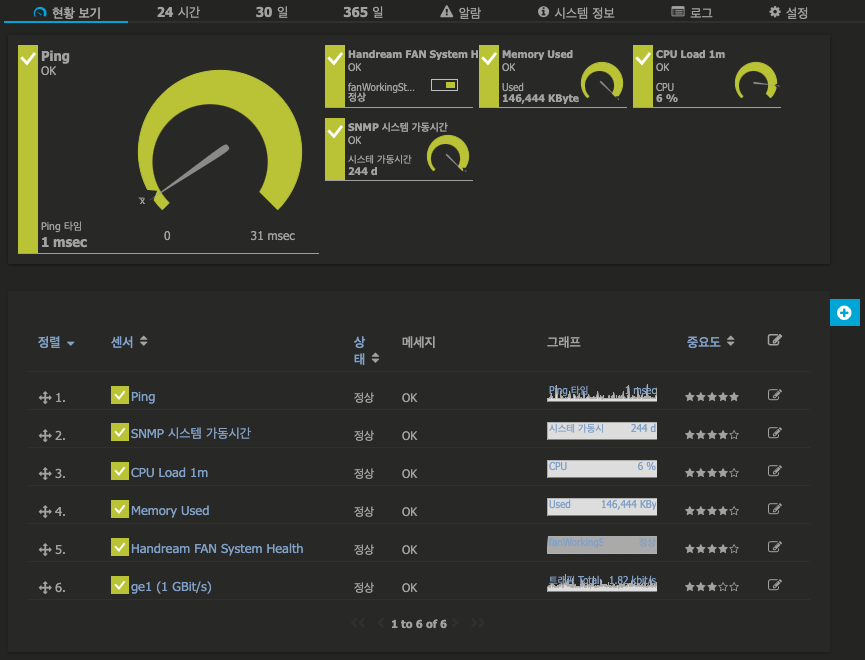Image resolution: width=865 pixels, height=660 pixels.
Task: Set Ping priority using its star rating
Action: click(x=712, y=397)
